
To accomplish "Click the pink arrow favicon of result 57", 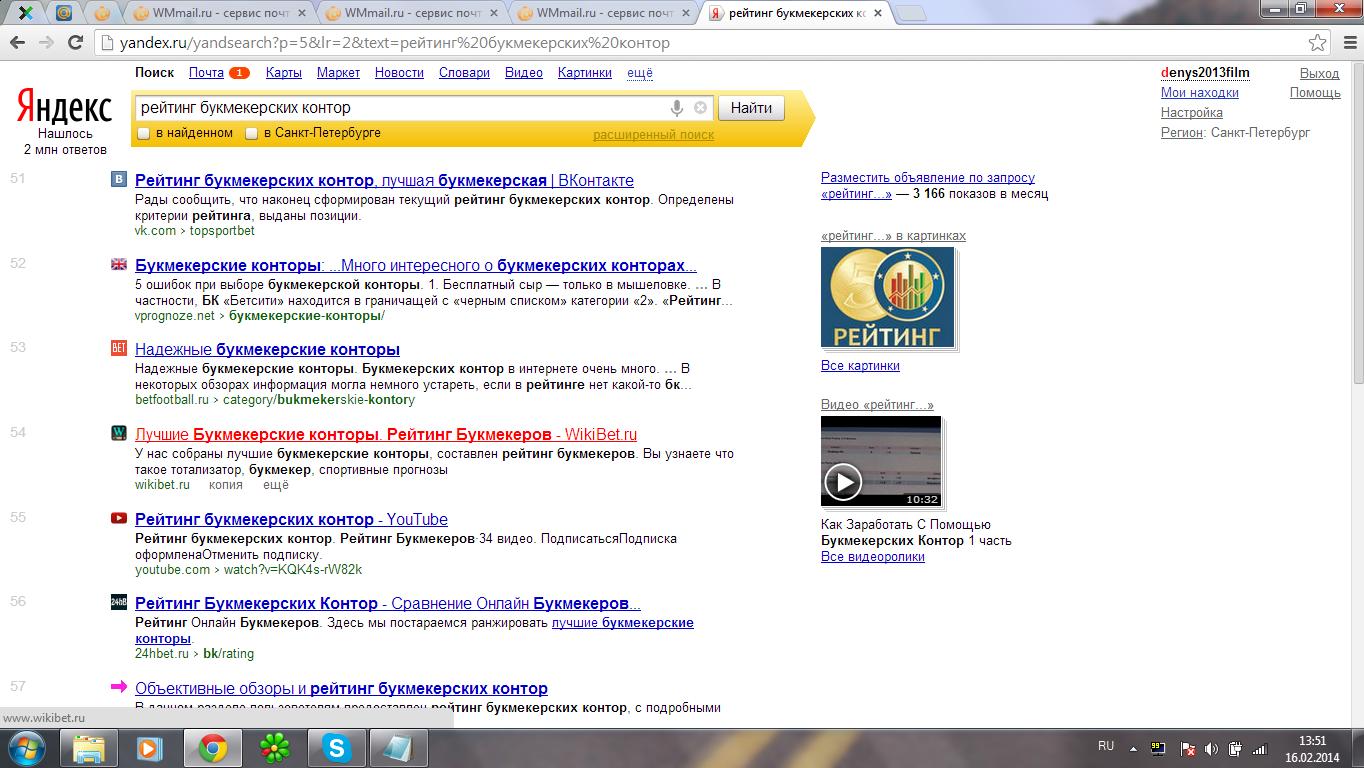I will click(119, 687).
